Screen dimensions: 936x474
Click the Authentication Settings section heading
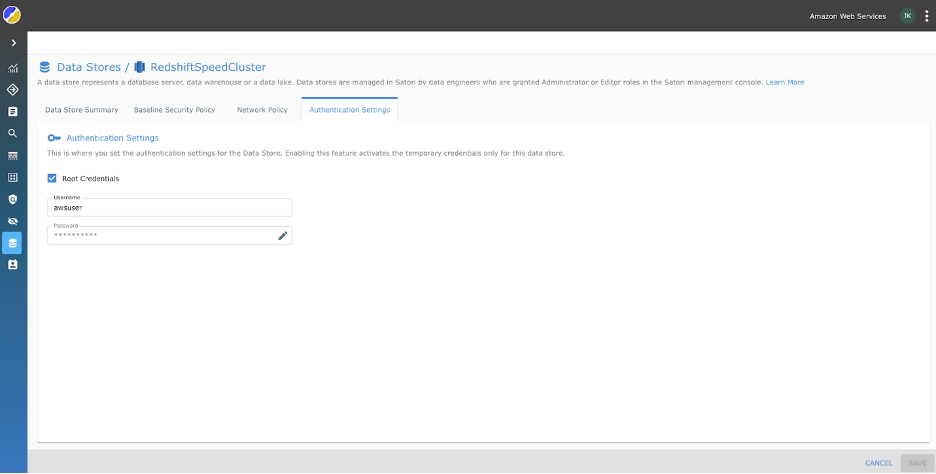pyautogui.click(x=113, y=138)
